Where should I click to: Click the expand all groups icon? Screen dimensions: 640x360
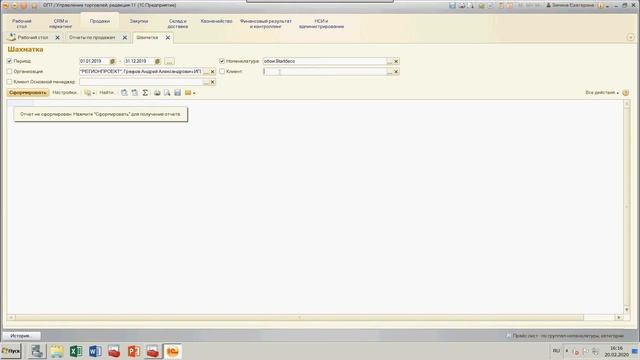(124, 93)
